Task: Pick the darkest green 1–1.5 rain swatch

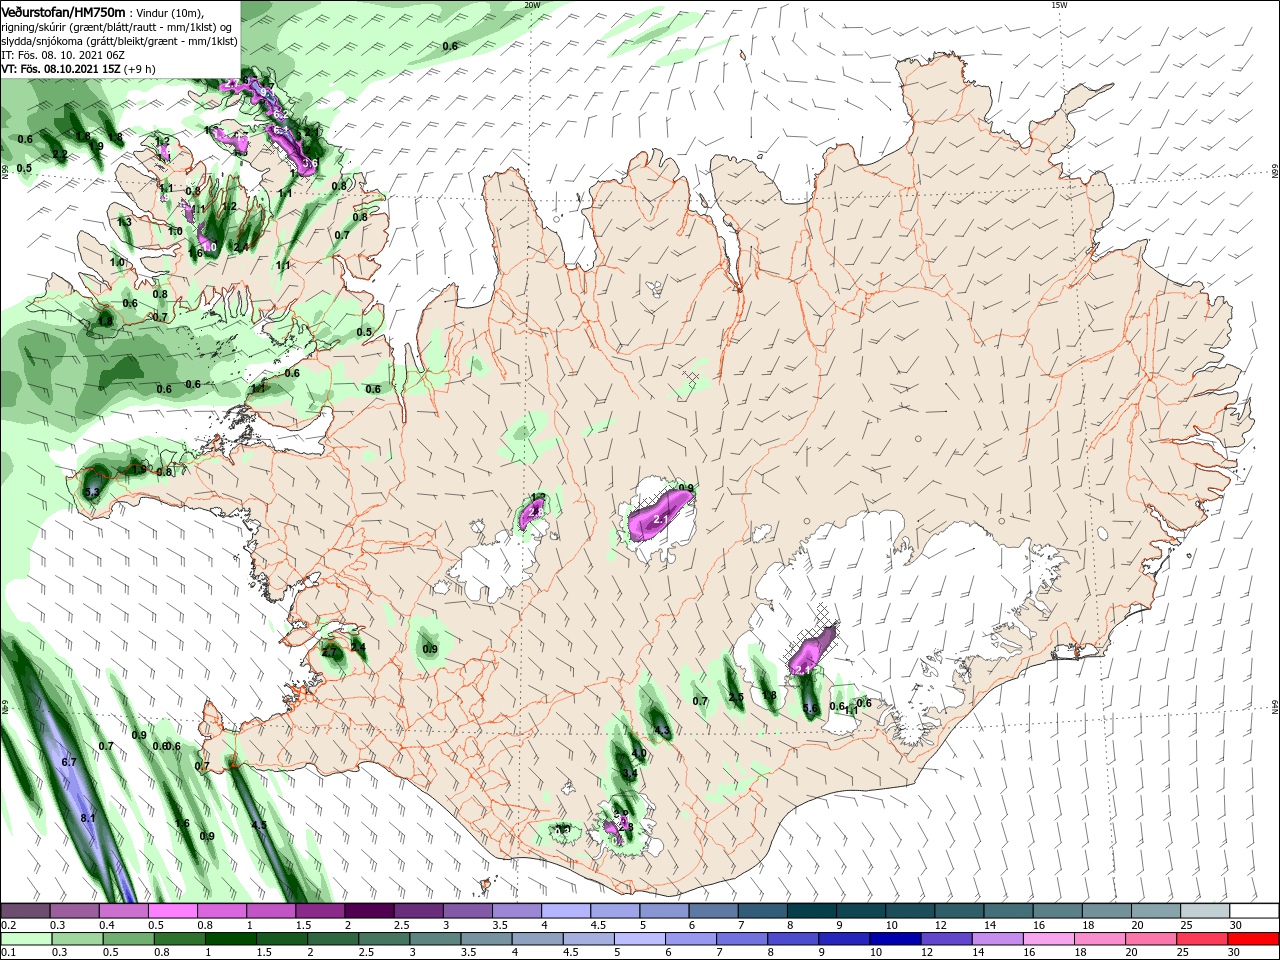Action: (x=230, y=939)
